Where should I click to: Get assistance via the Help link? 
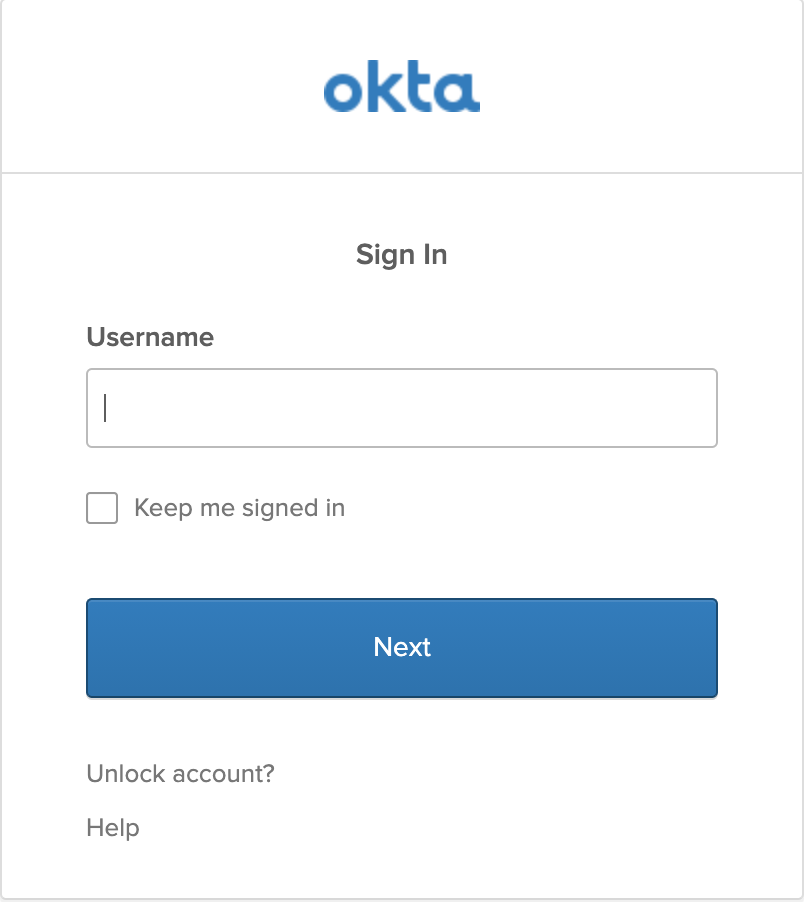click(x=113, y=828)
